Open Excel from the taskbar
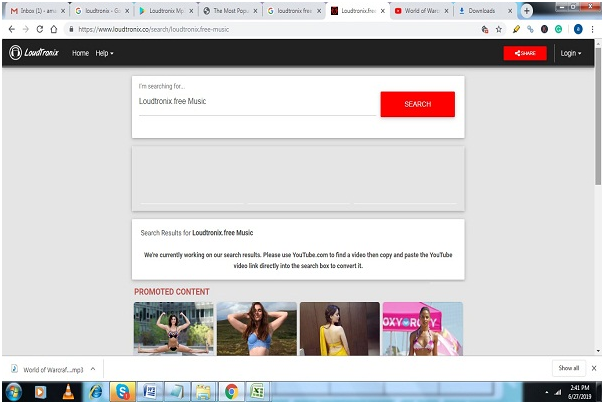Image resolution: width=604 pixels, height=404 pixels. pos(257,392)
